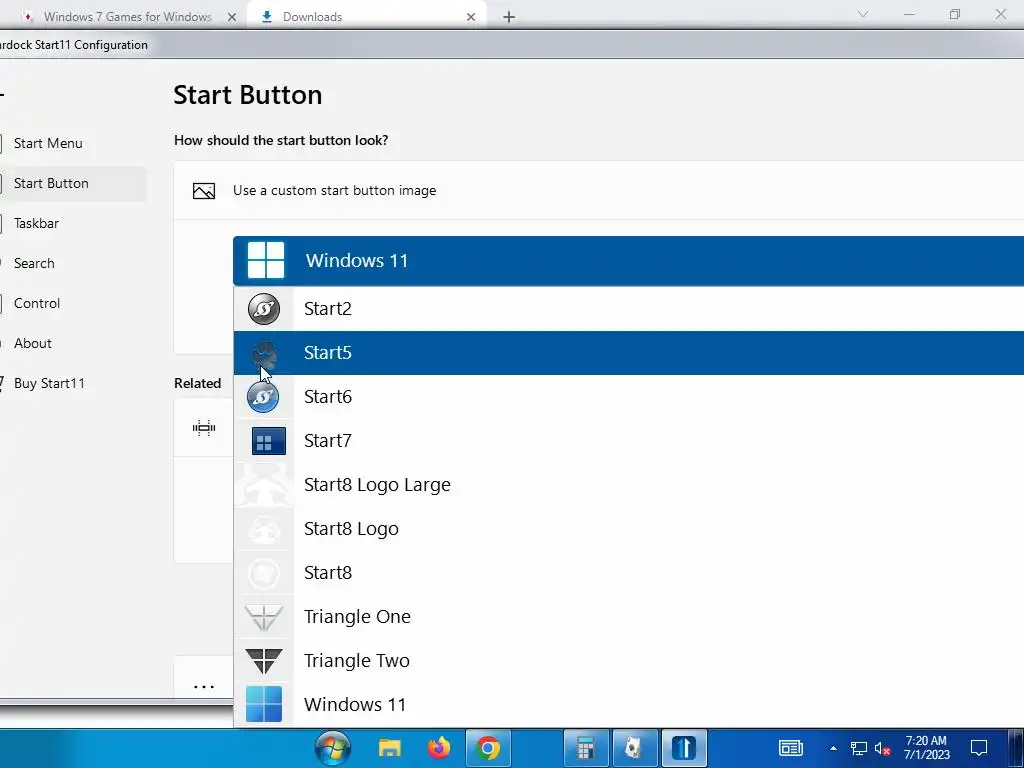Viewport: 1024px width, 768px height.
Task: Click the Triangle Two label
Action: [357, 661]
